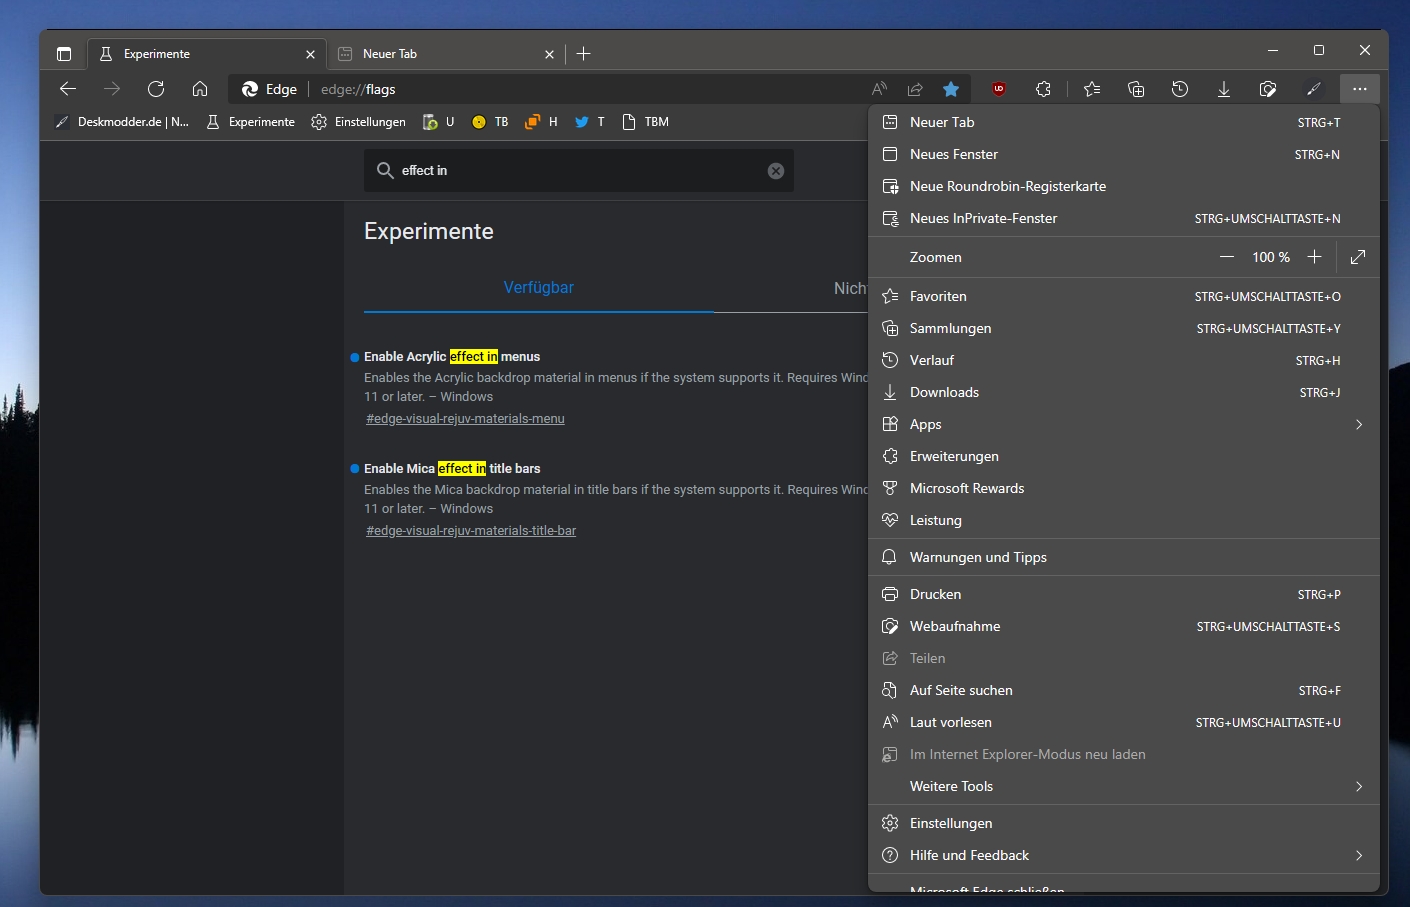Open the favorites toolbar icon
The width and height of the screenshot is (1410, 907).
click(1092, 89)
